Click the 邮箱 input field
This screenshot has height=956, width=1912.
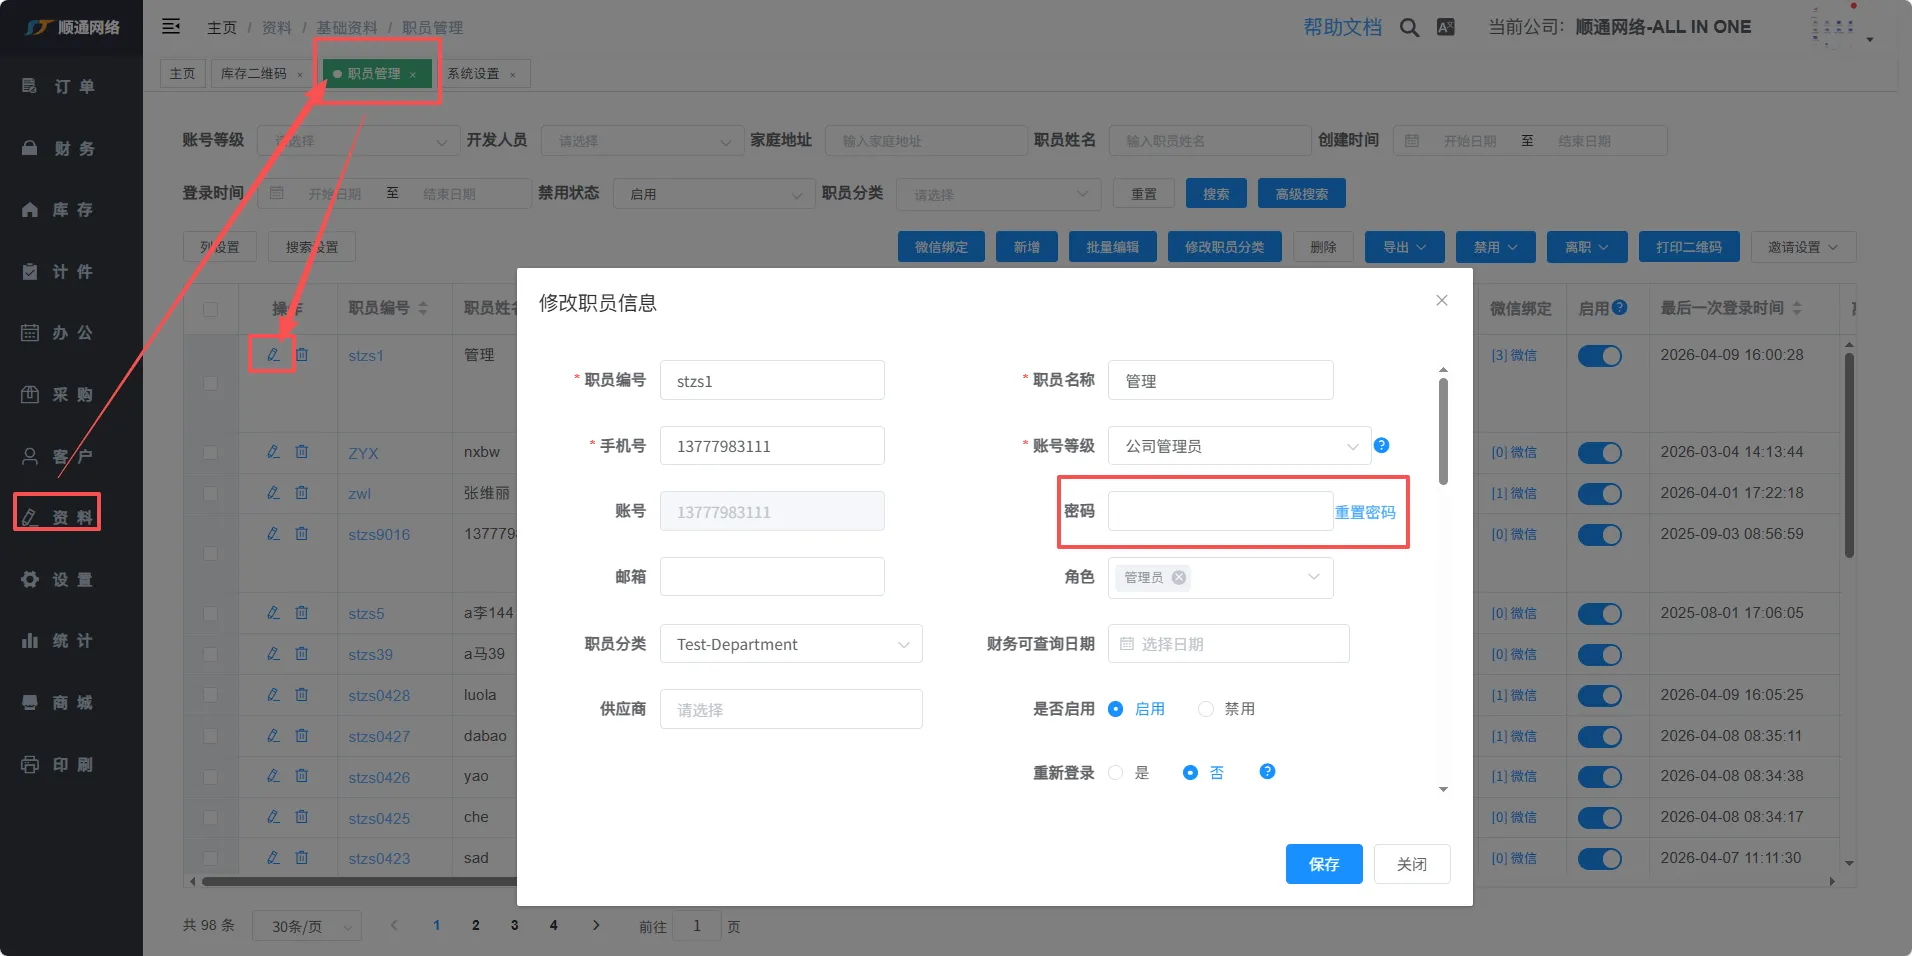772,577
